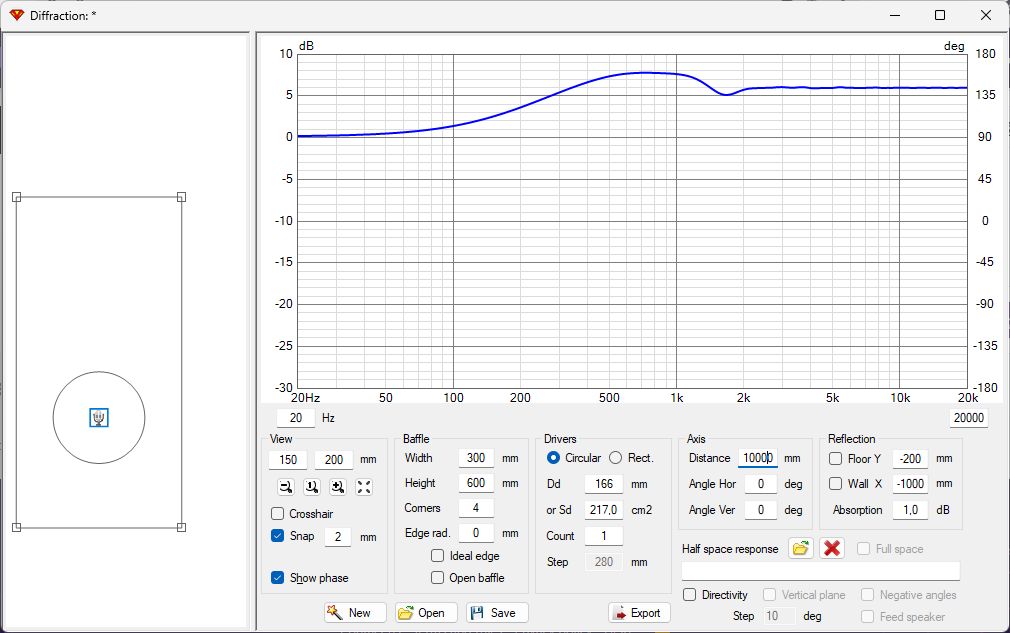1010x633 pixels.
Task: Click the driver Count field
Action: (604, 536)
